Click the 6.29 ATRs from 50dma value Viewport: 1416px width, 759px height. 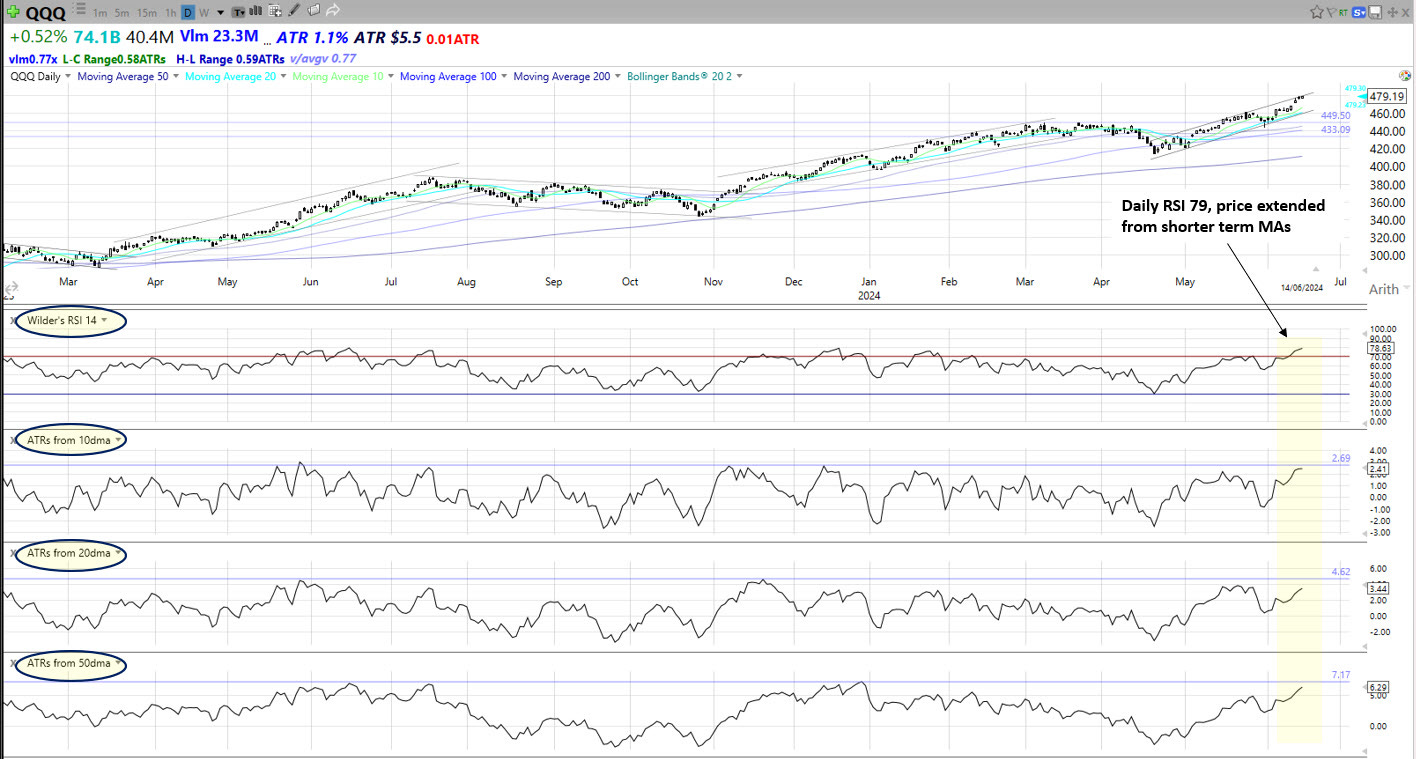[x=1380, y=687]
